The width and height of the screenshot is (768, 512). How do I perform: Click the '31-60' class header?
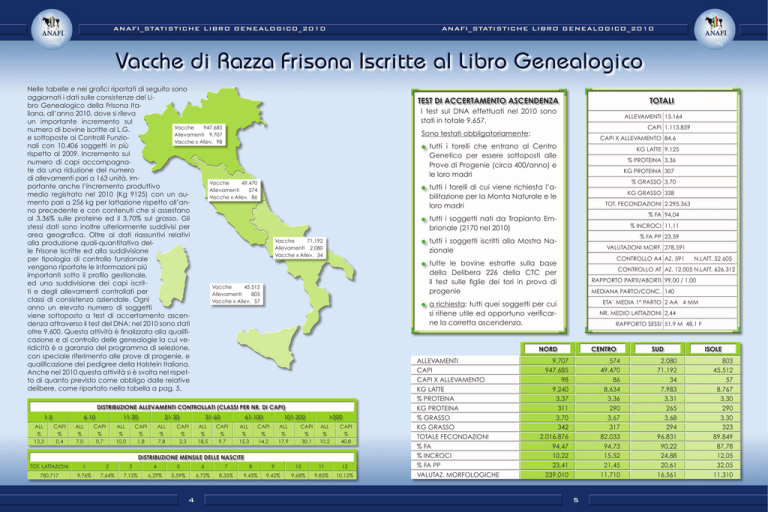(x=212, y=417)
